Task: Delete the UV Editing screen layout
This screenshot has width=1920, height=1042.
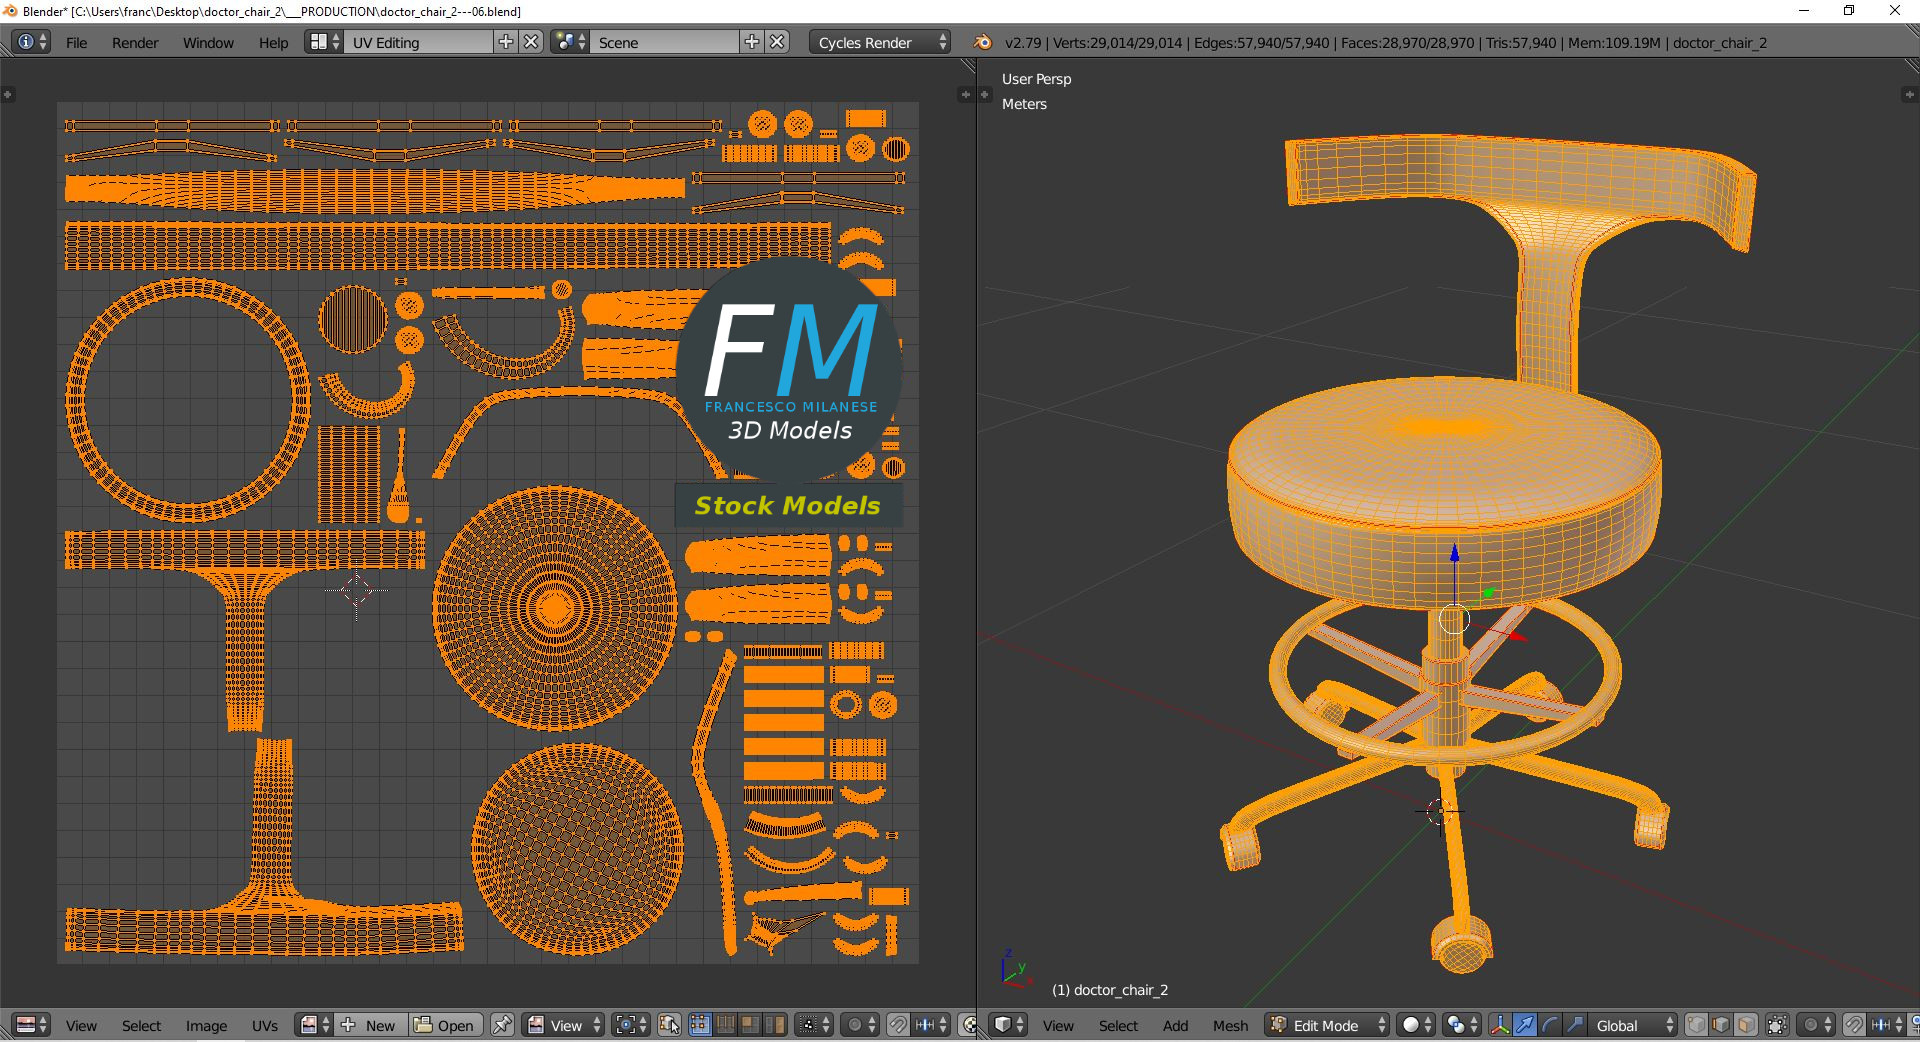Action: click(x=532, y=42)
